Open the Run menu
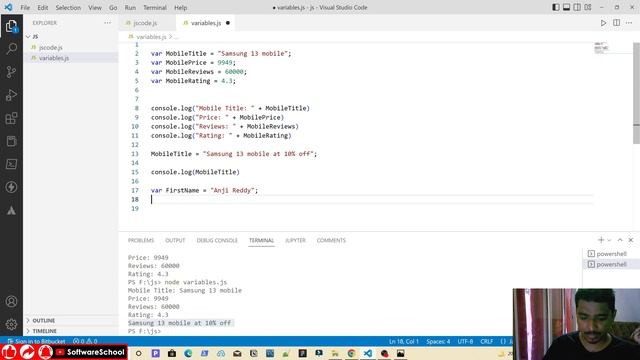The height and width of the screenshot is (360, 640). [130, 7]
